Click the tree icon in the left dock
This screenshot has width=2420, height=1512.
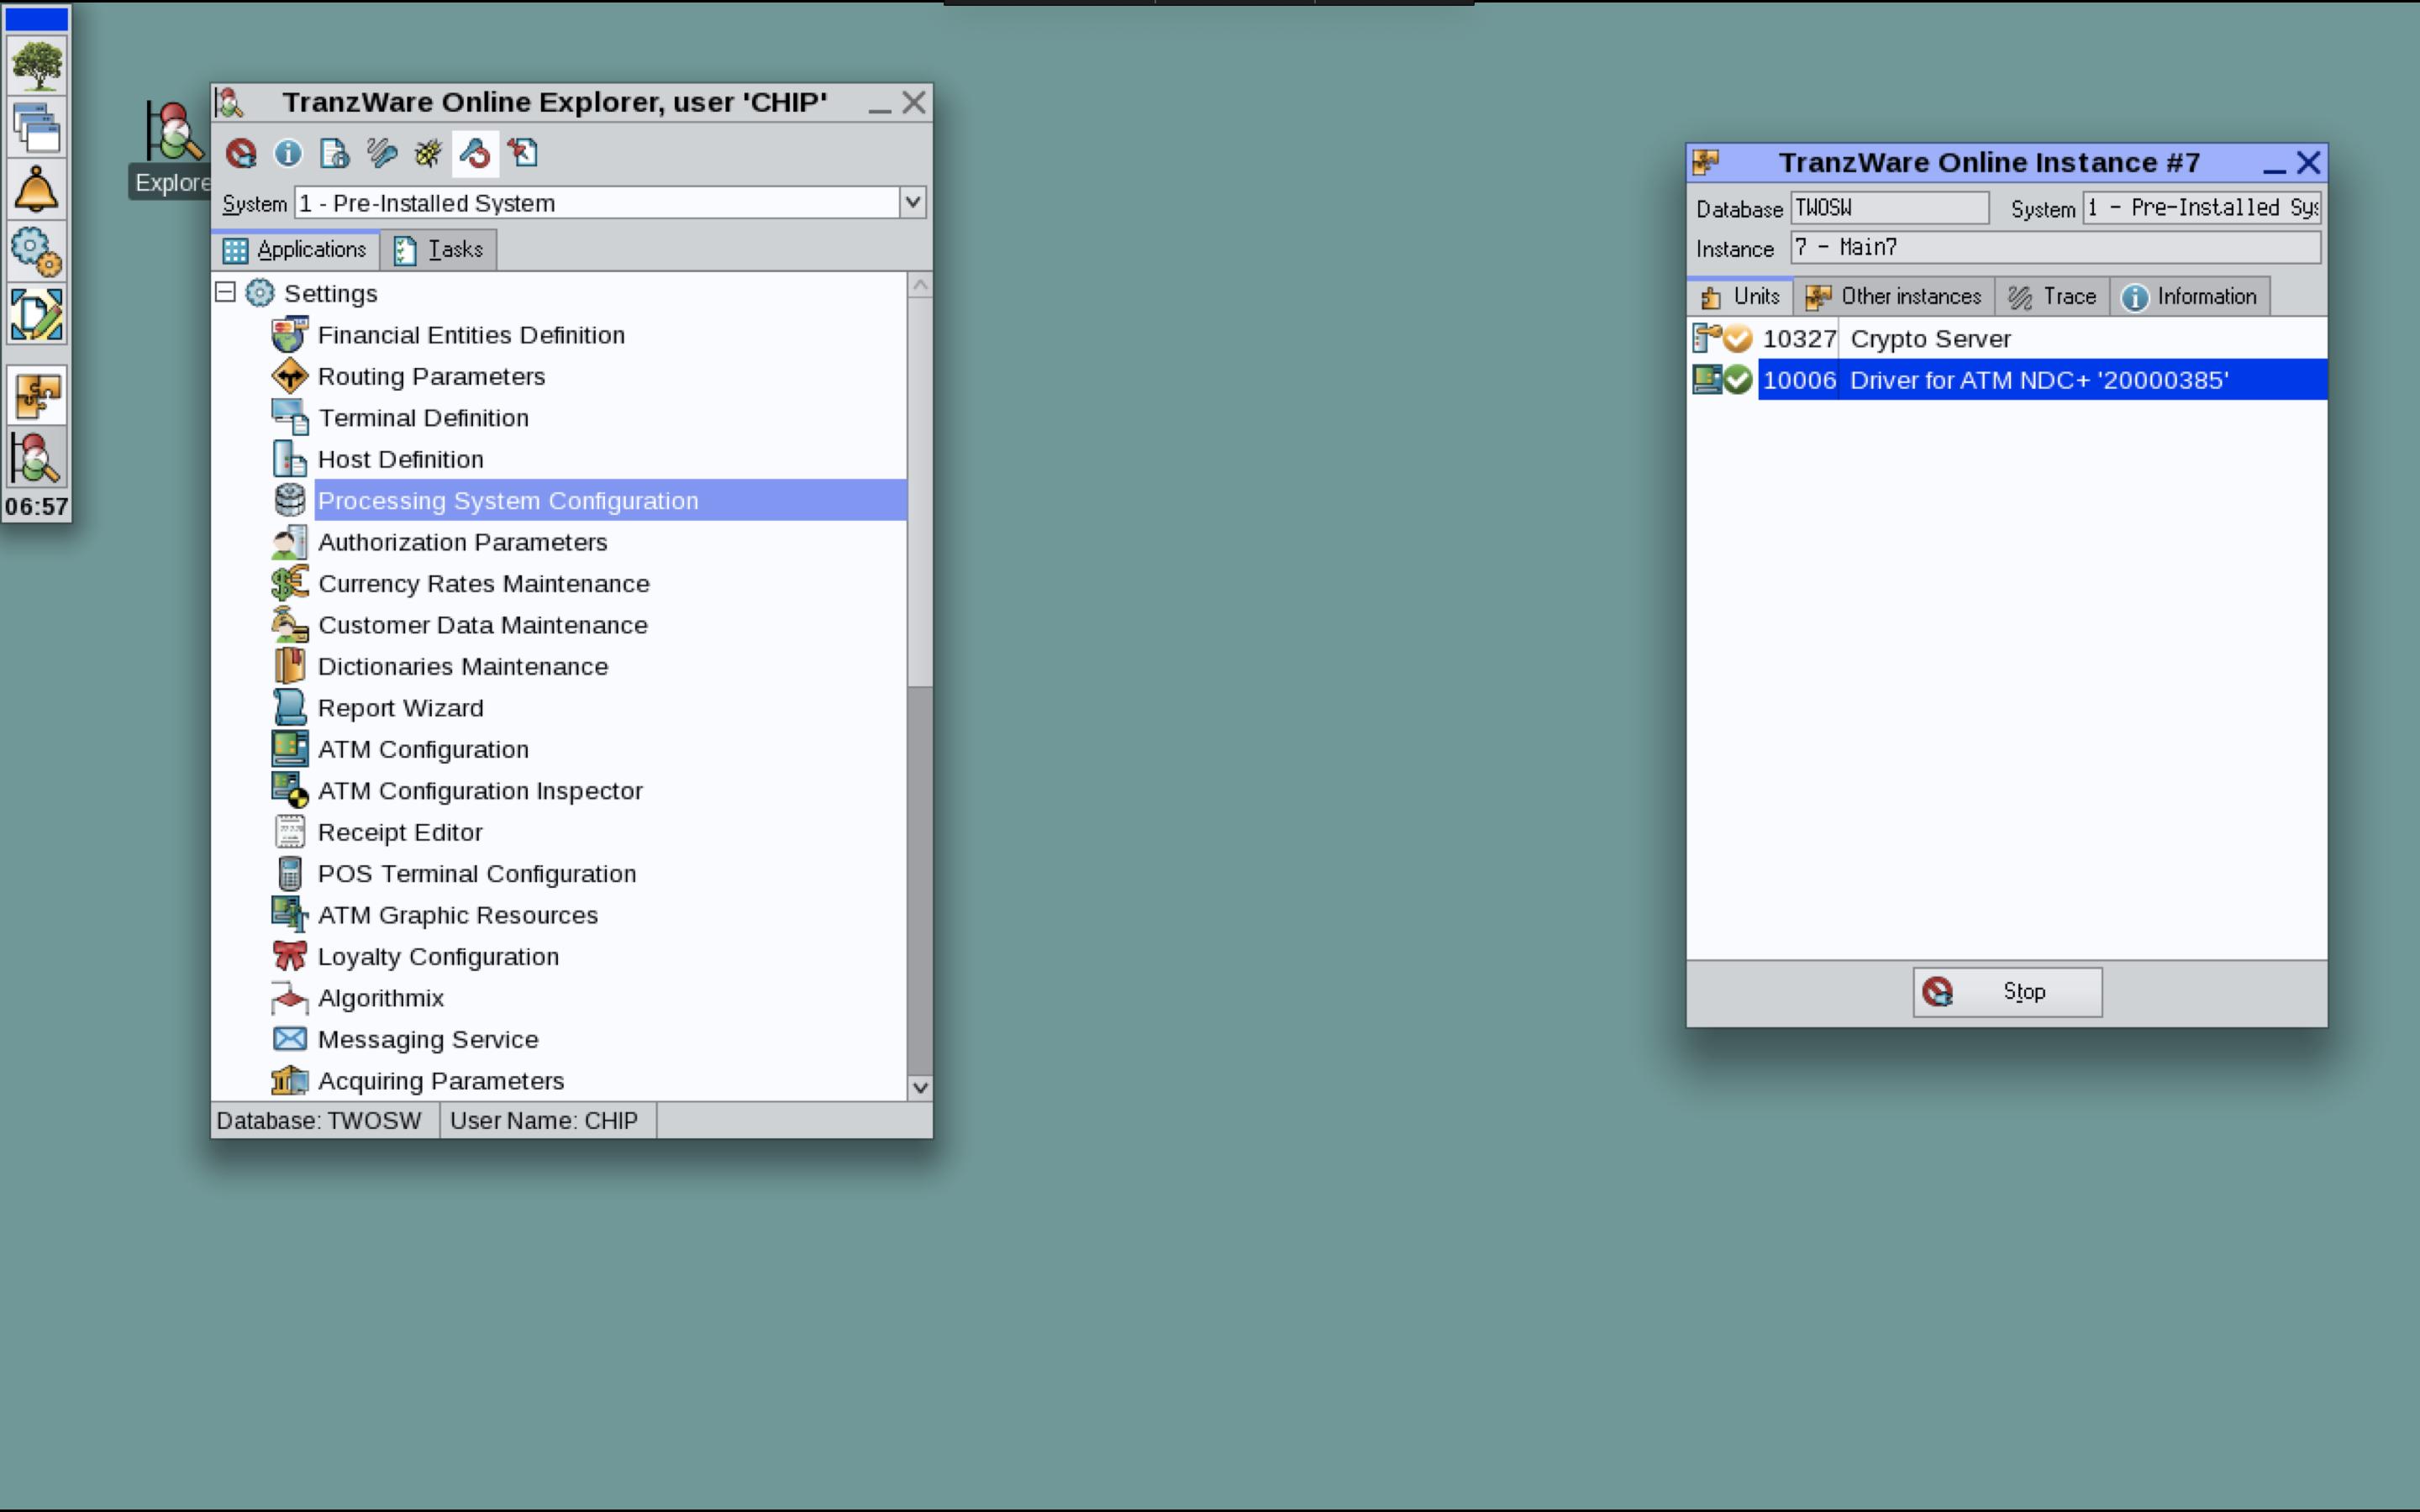click(37, 66)
